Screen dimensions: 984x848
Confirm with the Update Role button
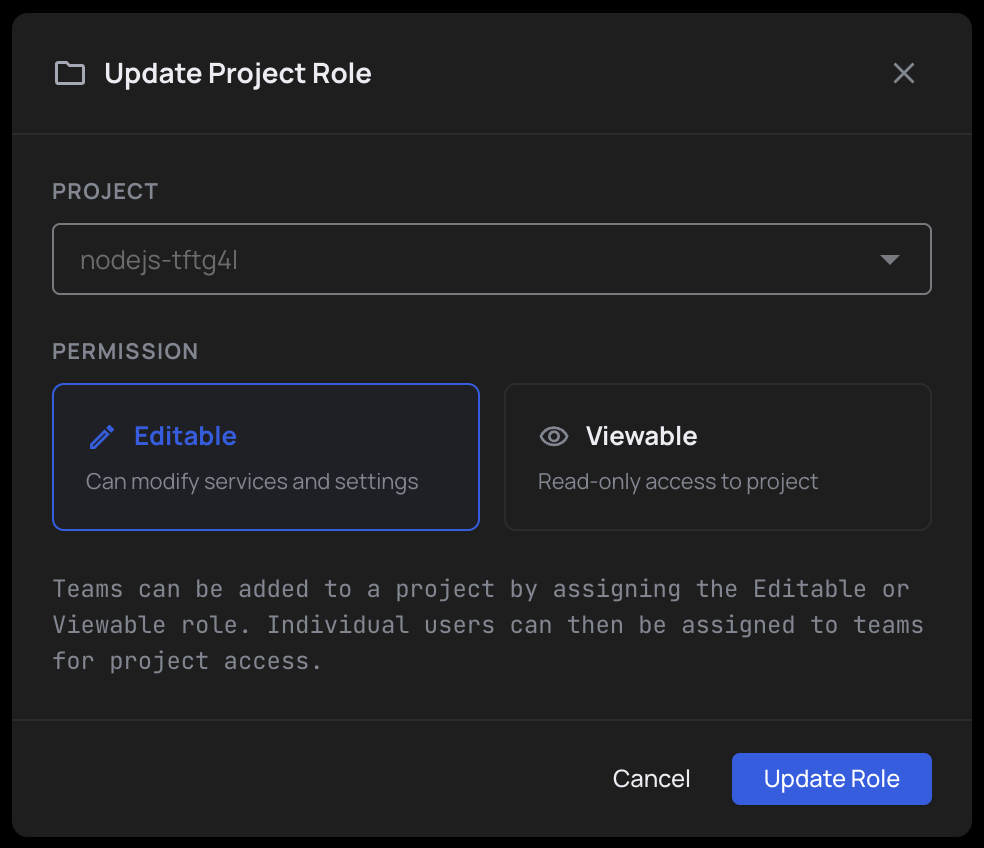click(x=832, y=779)
